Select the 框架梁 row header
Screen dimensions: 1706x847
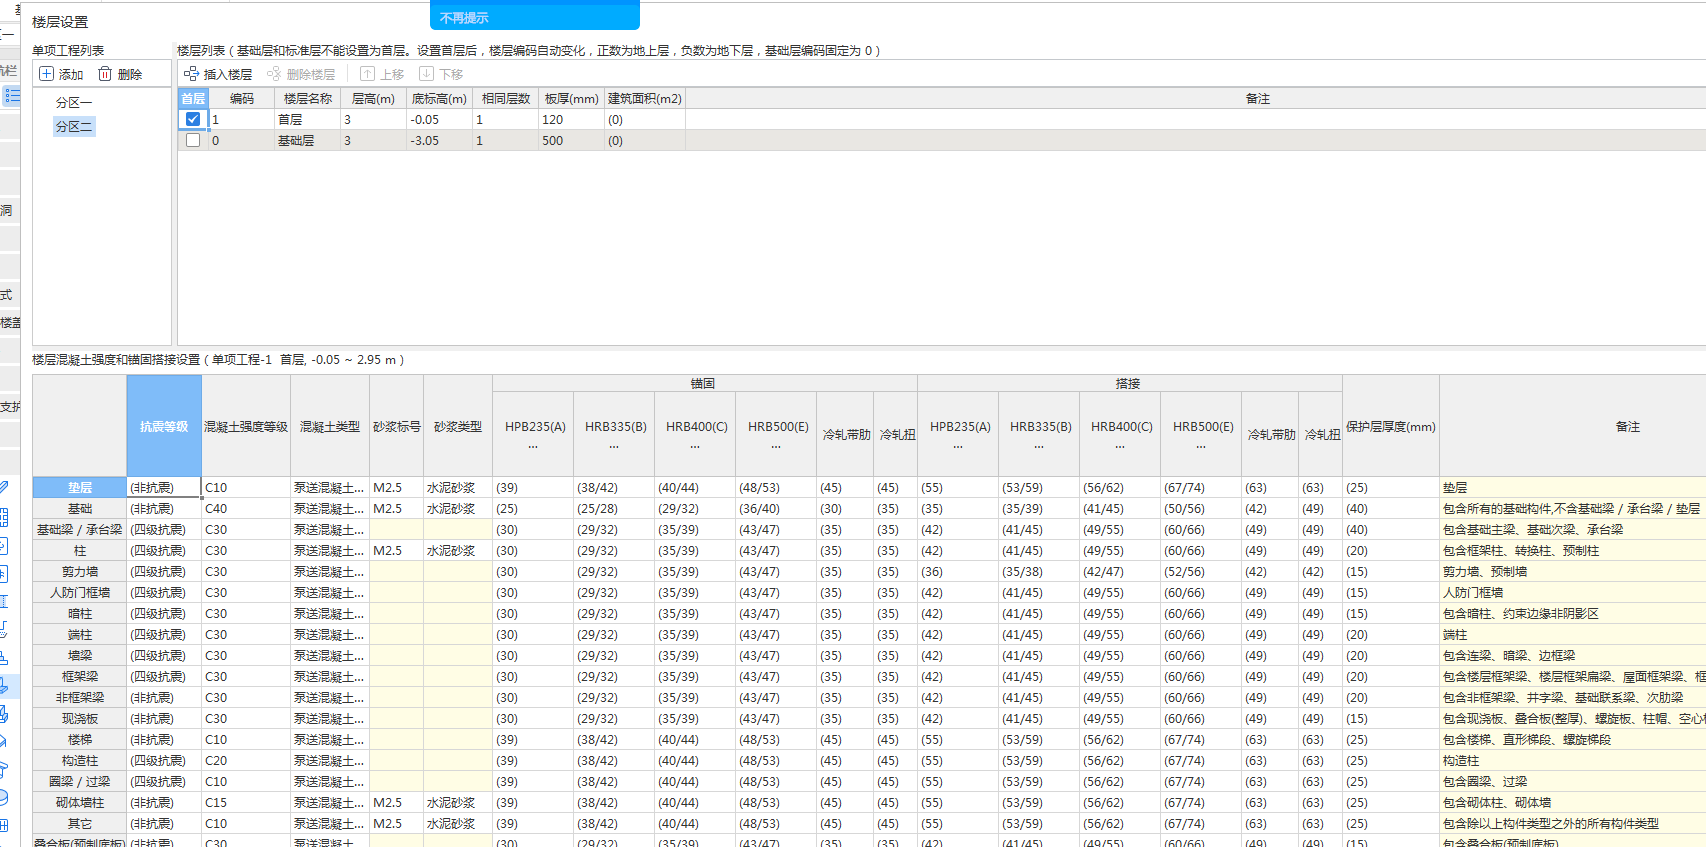(x=80, y=677)
